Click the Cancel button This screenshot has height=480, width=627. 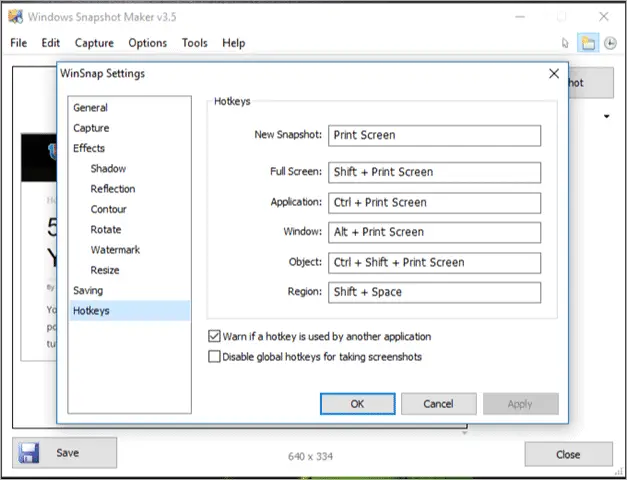point(439,404)
